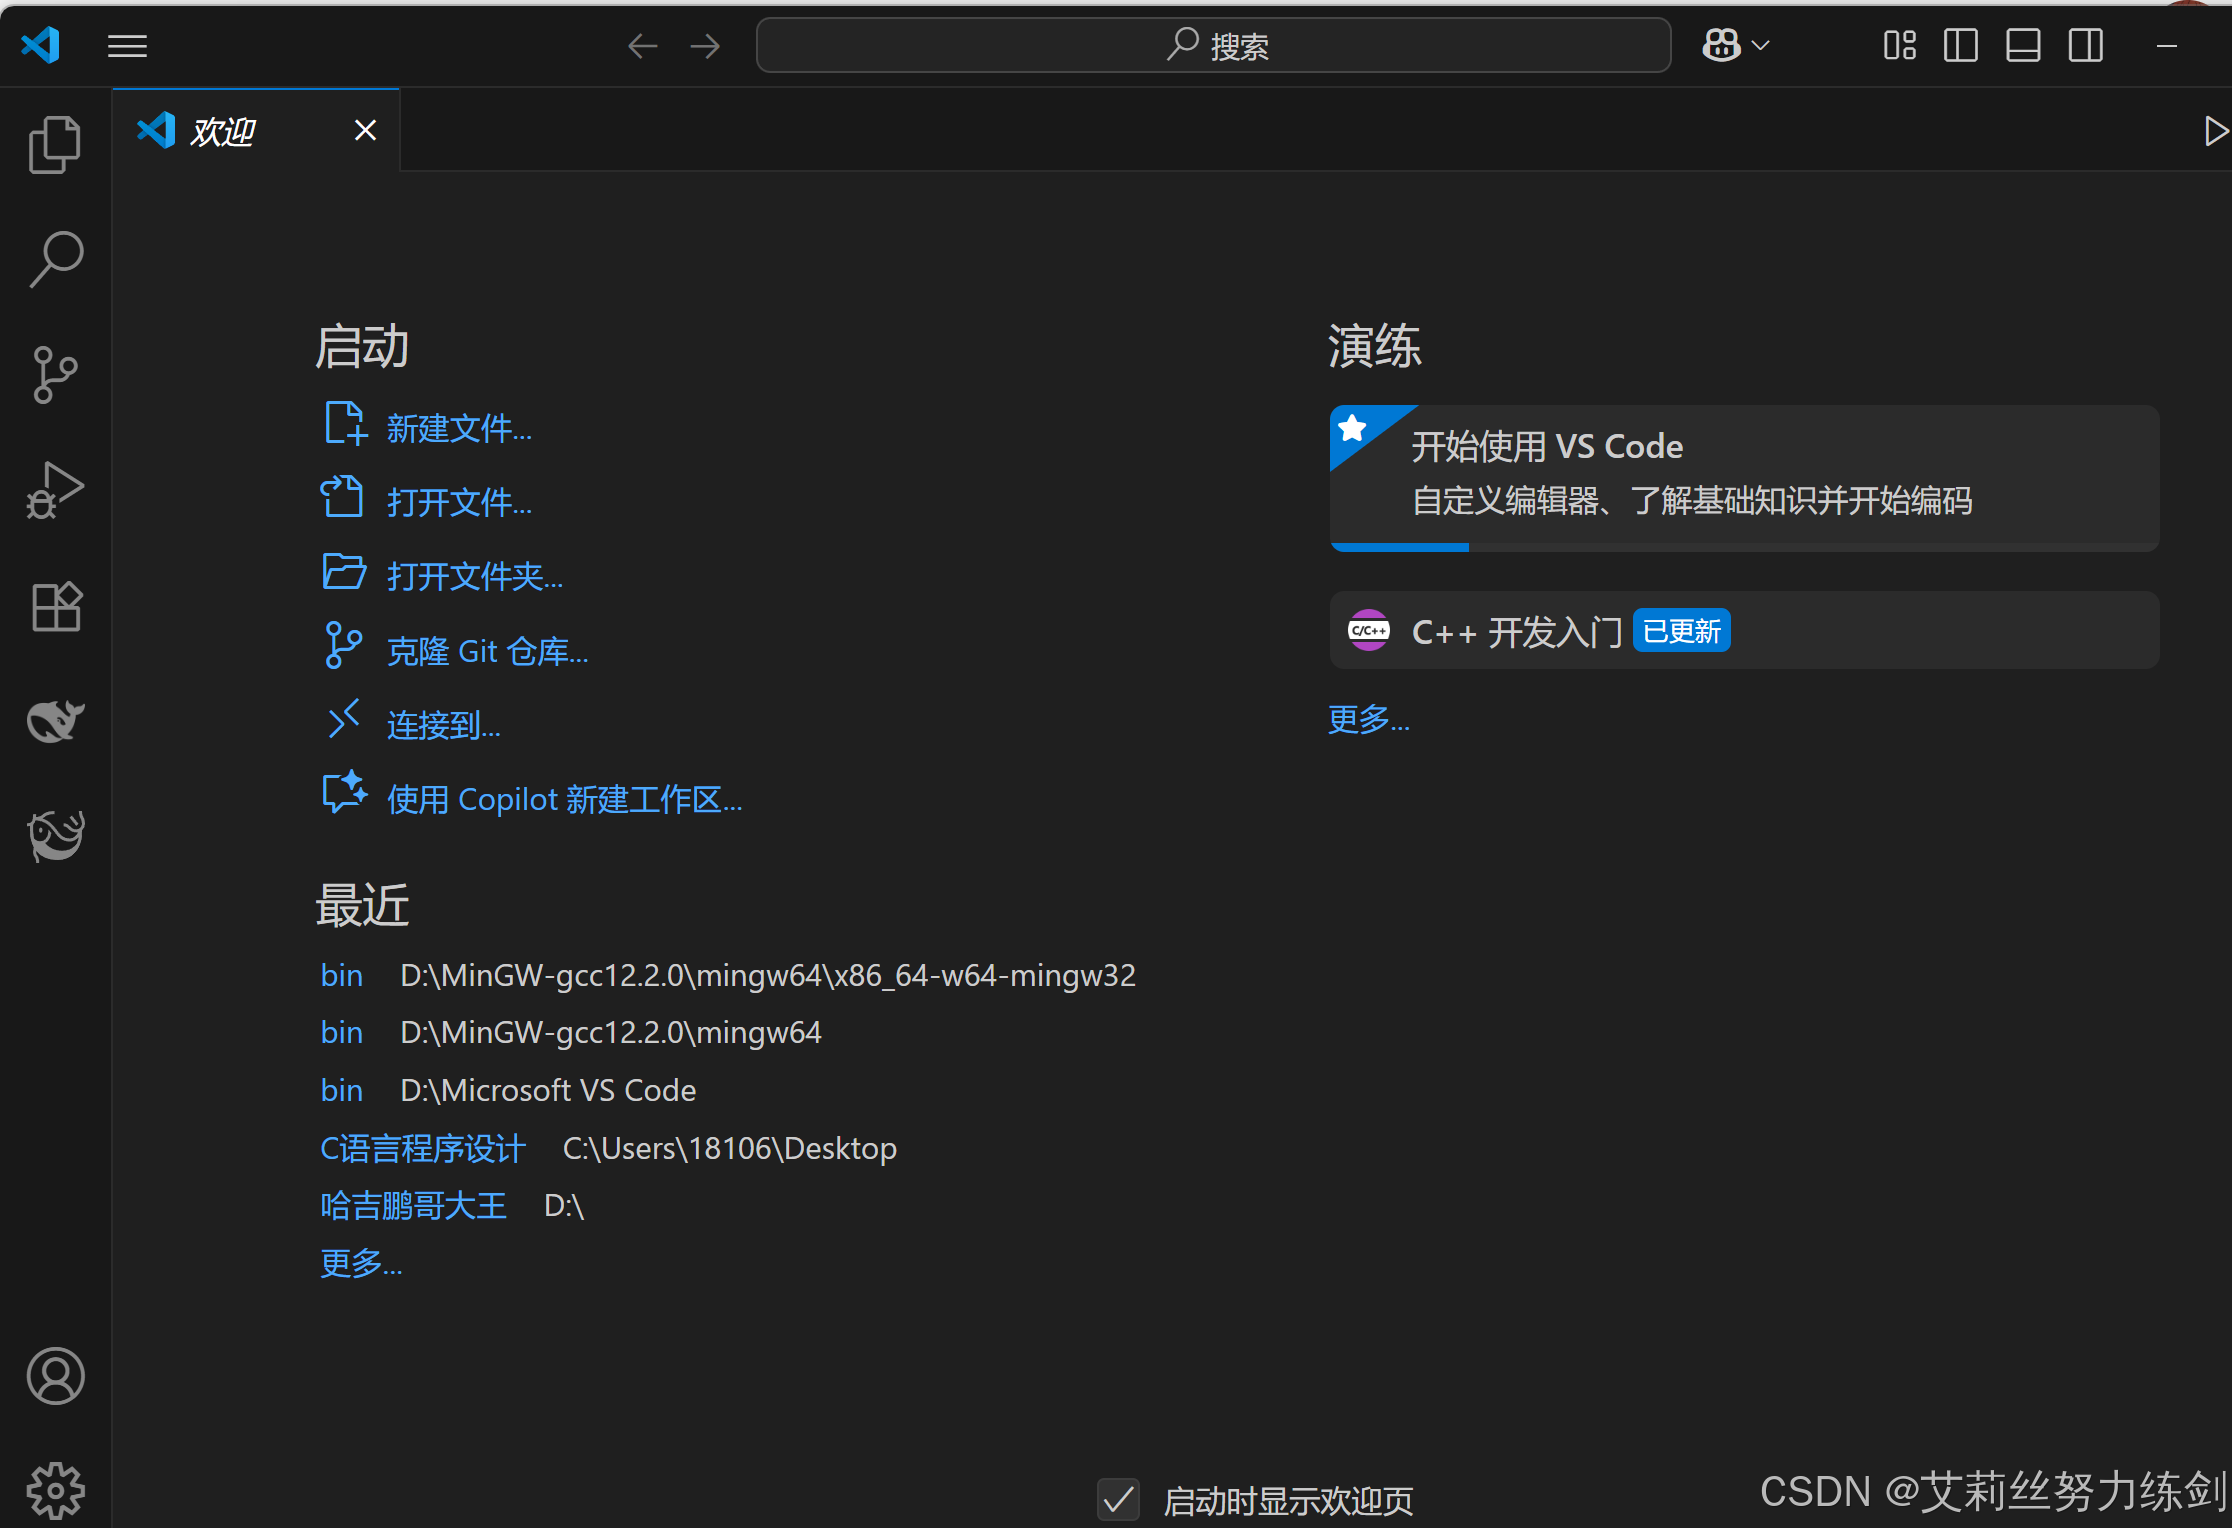
Task: Open the Extensions view
Action: tap(55, 606)
